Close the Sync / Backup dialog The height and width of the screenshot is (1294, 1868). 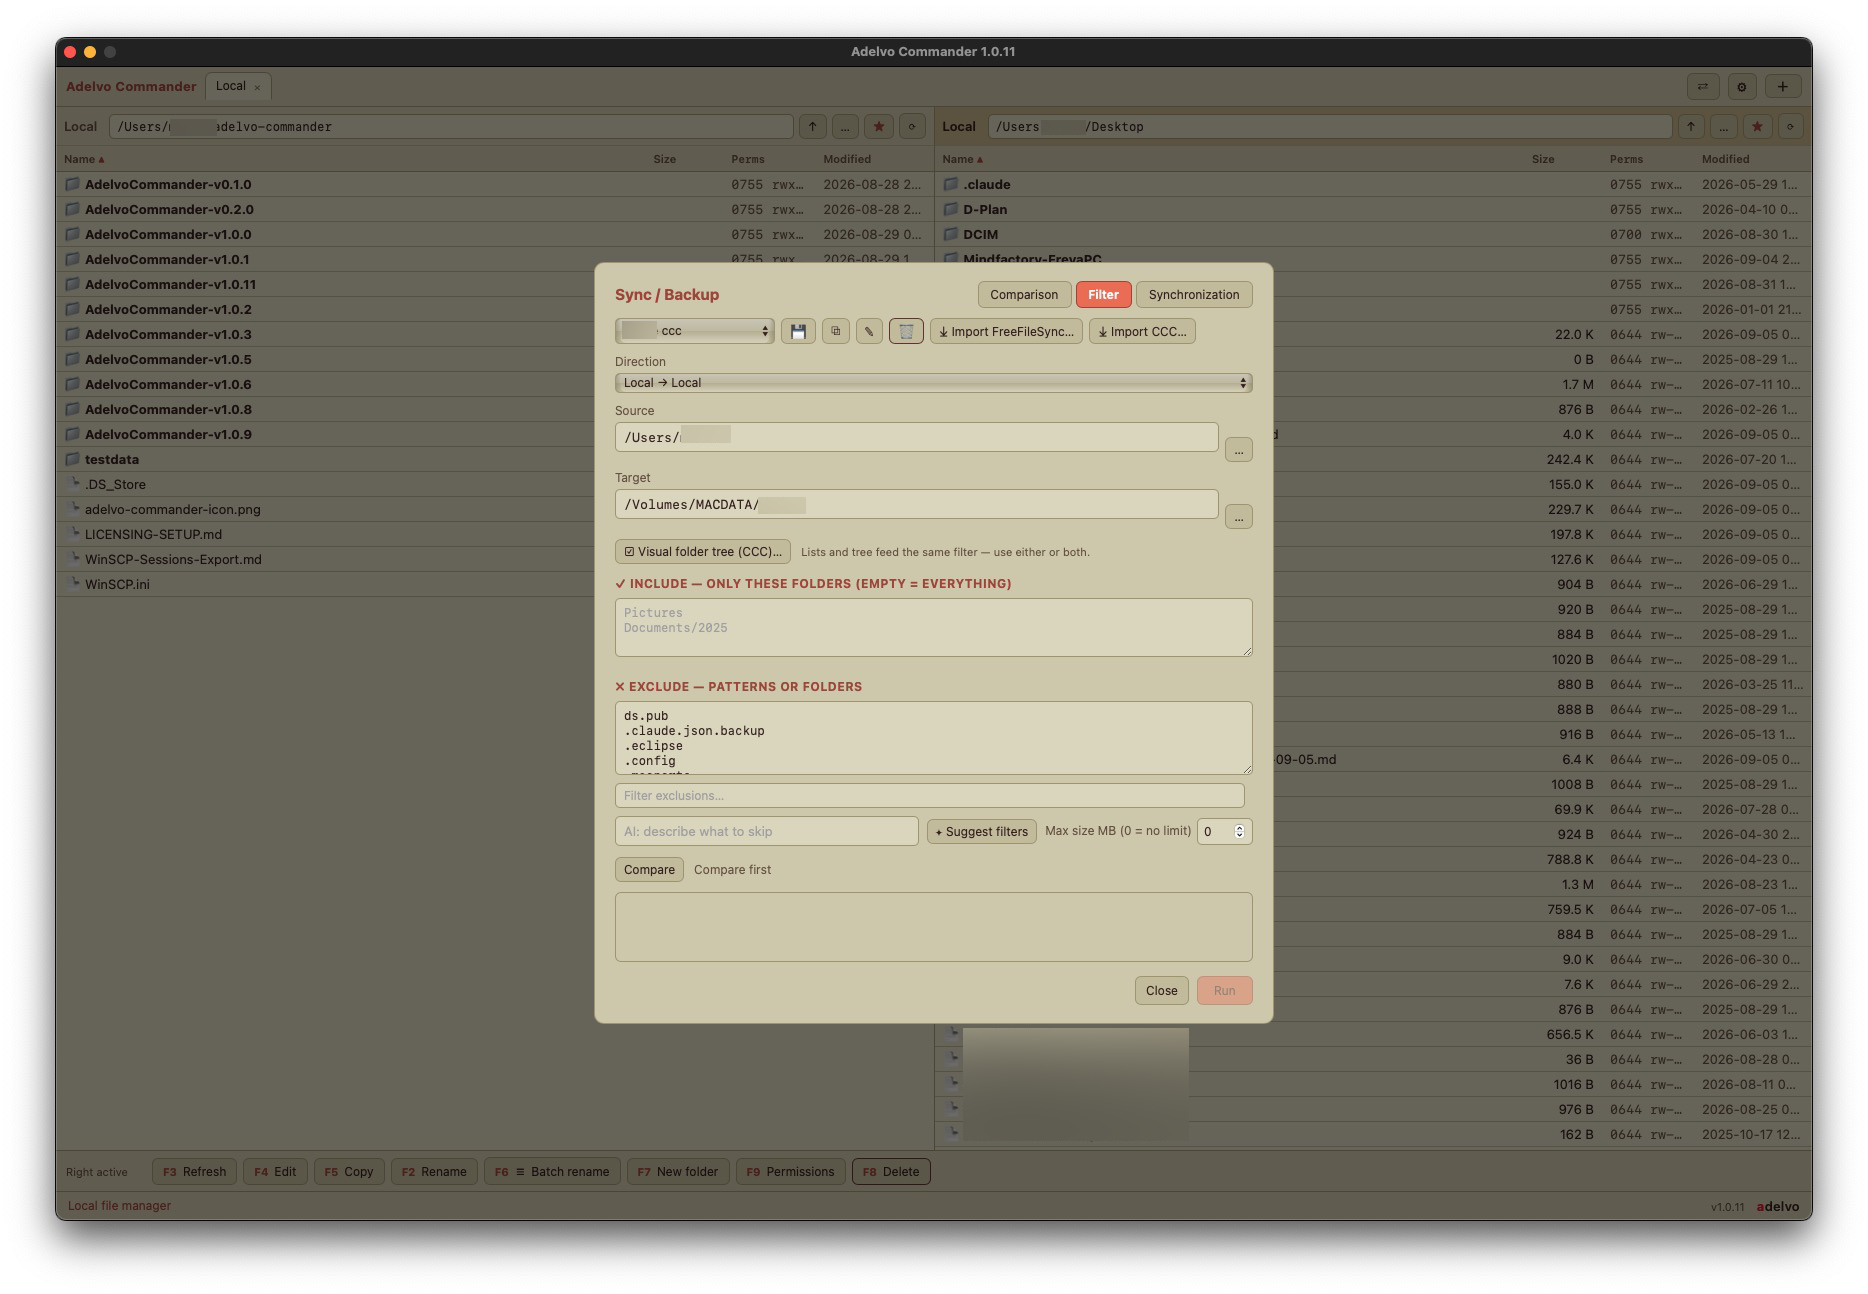click(1161, 990)
